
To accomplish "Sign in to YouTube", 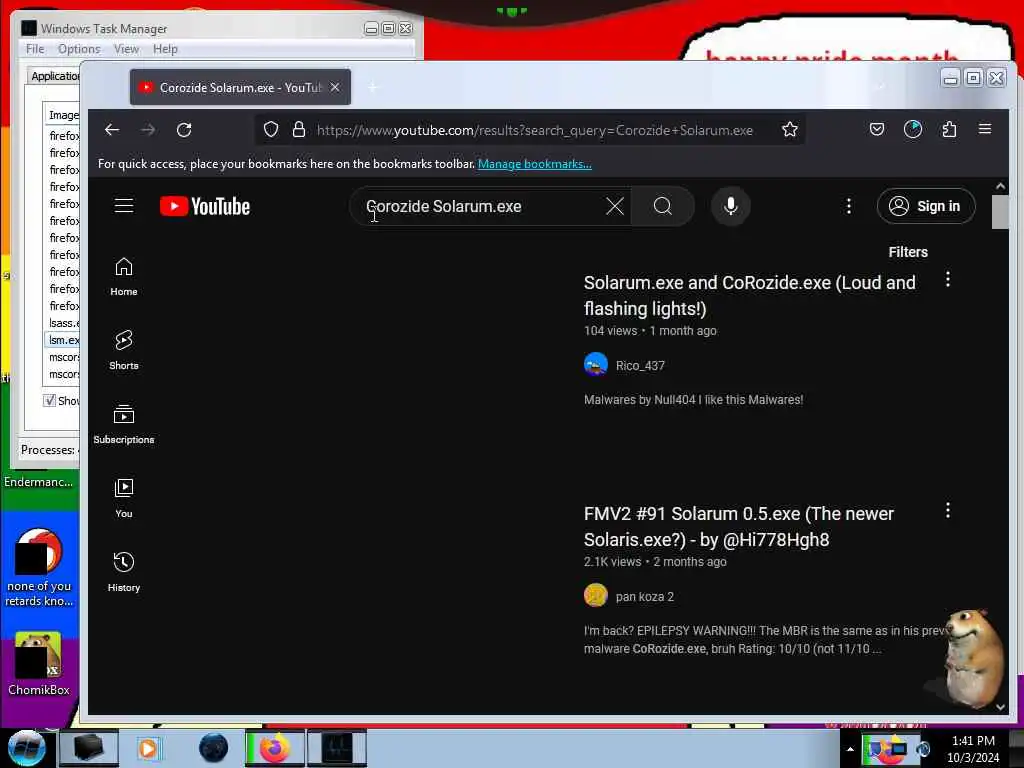I will pyautogui.click(x=926, y=206).
